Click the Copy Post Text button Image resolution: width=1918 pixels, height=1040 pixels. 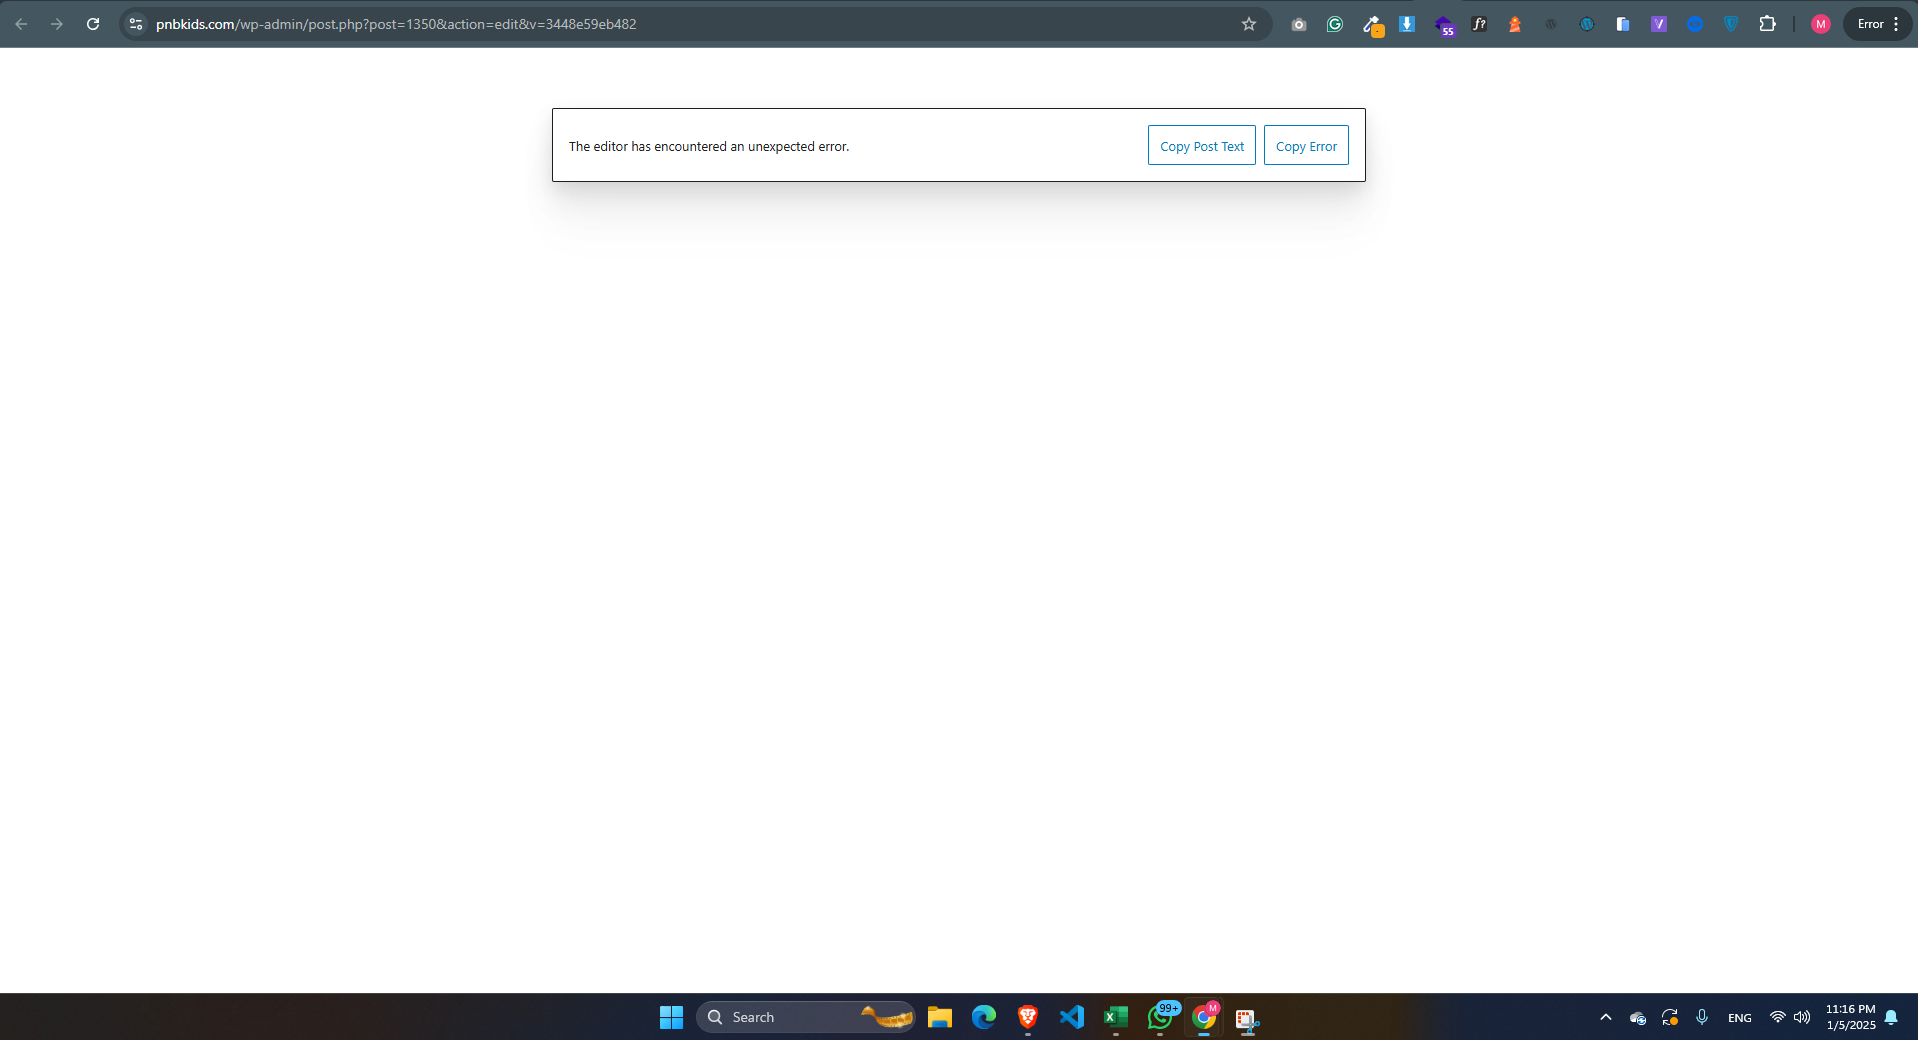point(1201,146)
